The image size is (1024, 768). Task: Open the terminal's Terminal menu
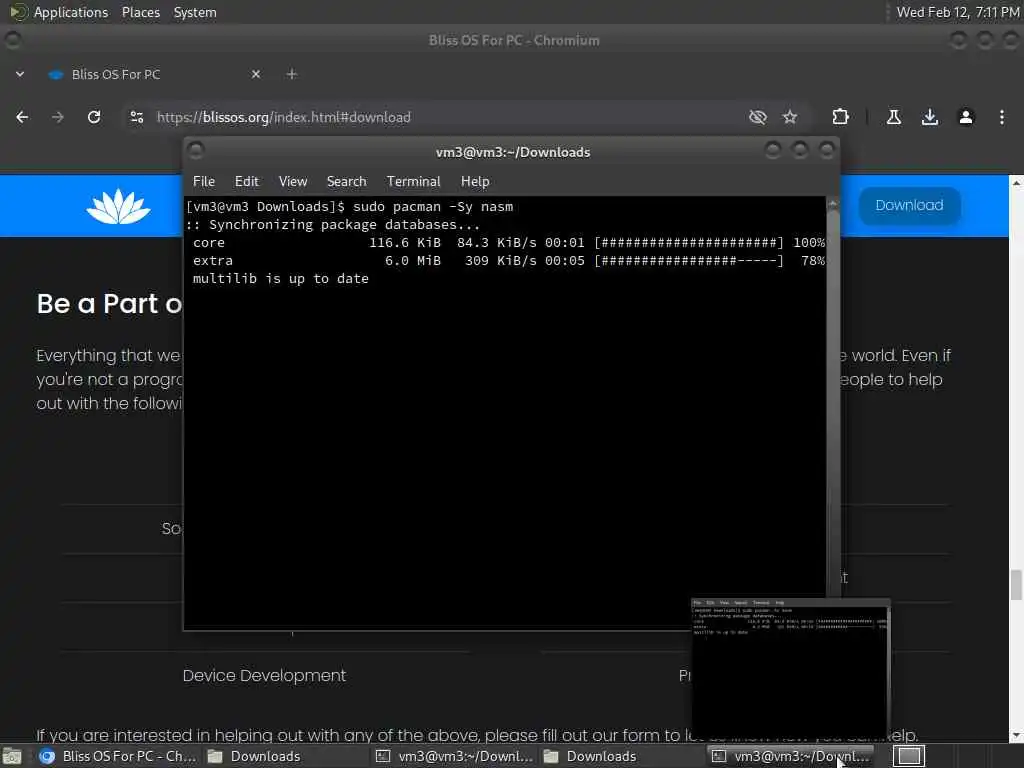click(413, 182)
